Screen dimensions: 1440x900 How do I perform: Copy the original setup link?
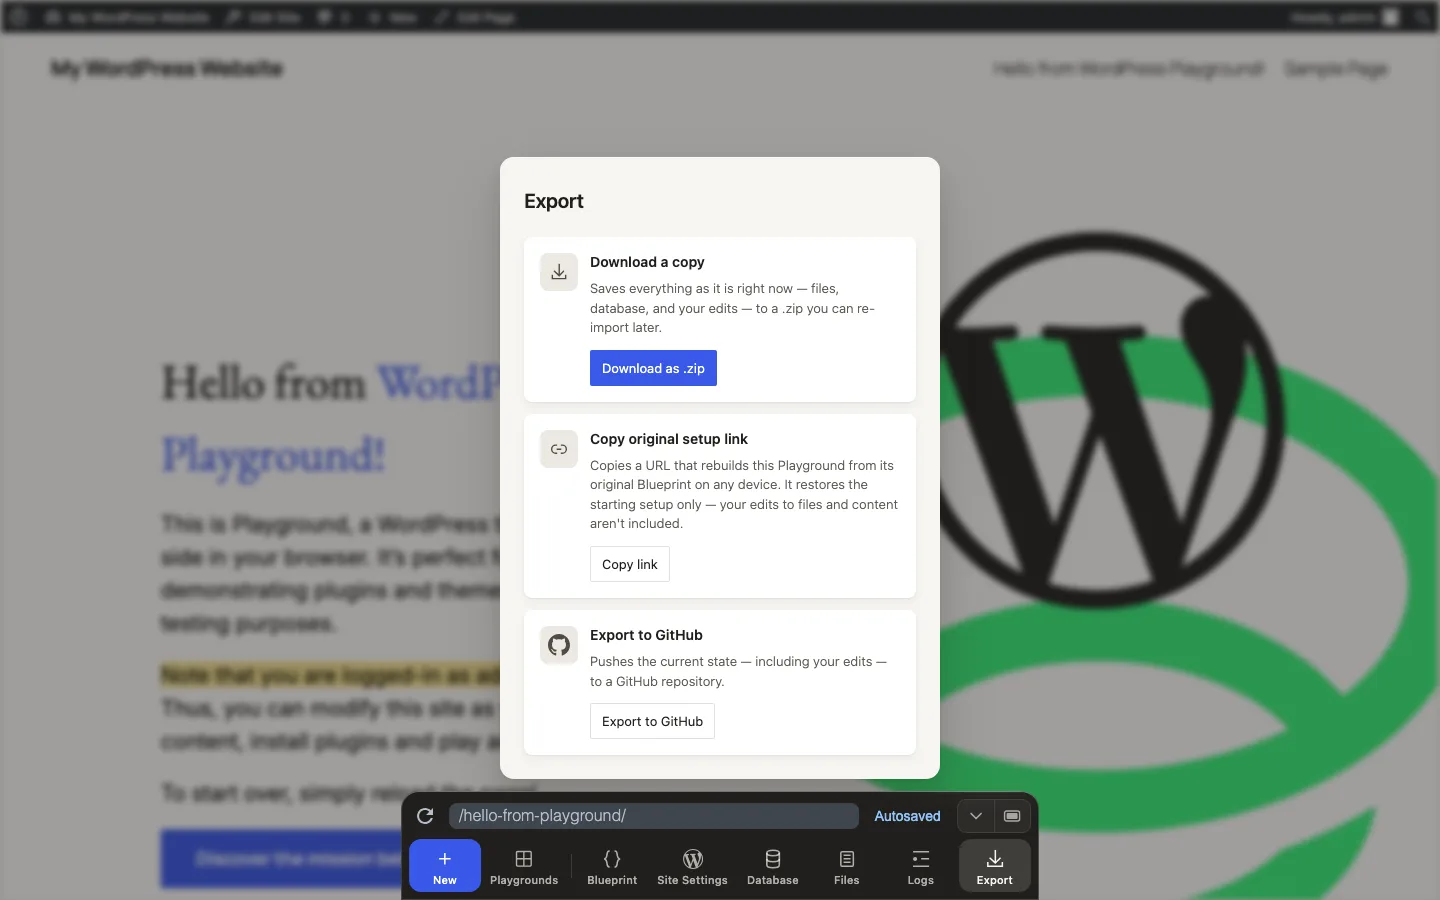click(x=630, y=564)
